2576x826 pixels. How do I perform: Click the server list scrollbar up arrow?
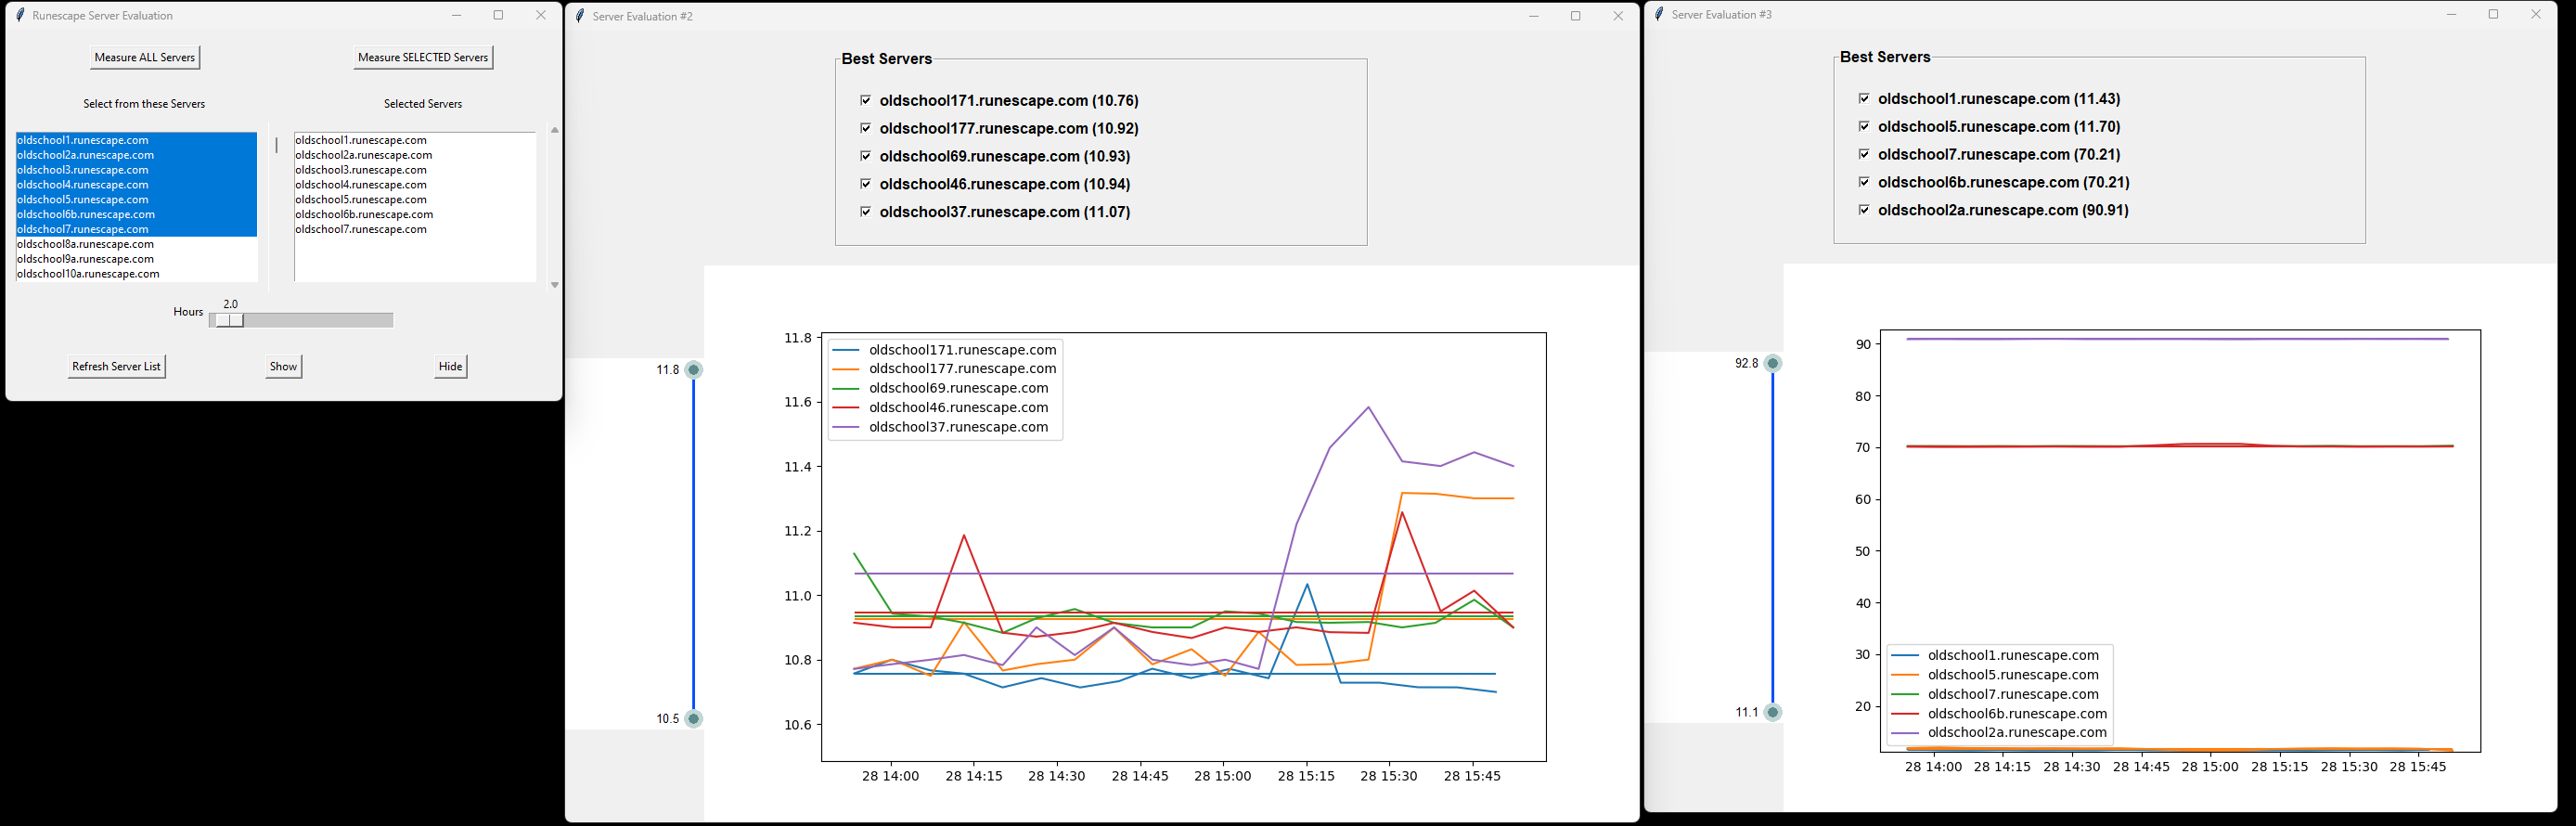click(x=555, y=130)
